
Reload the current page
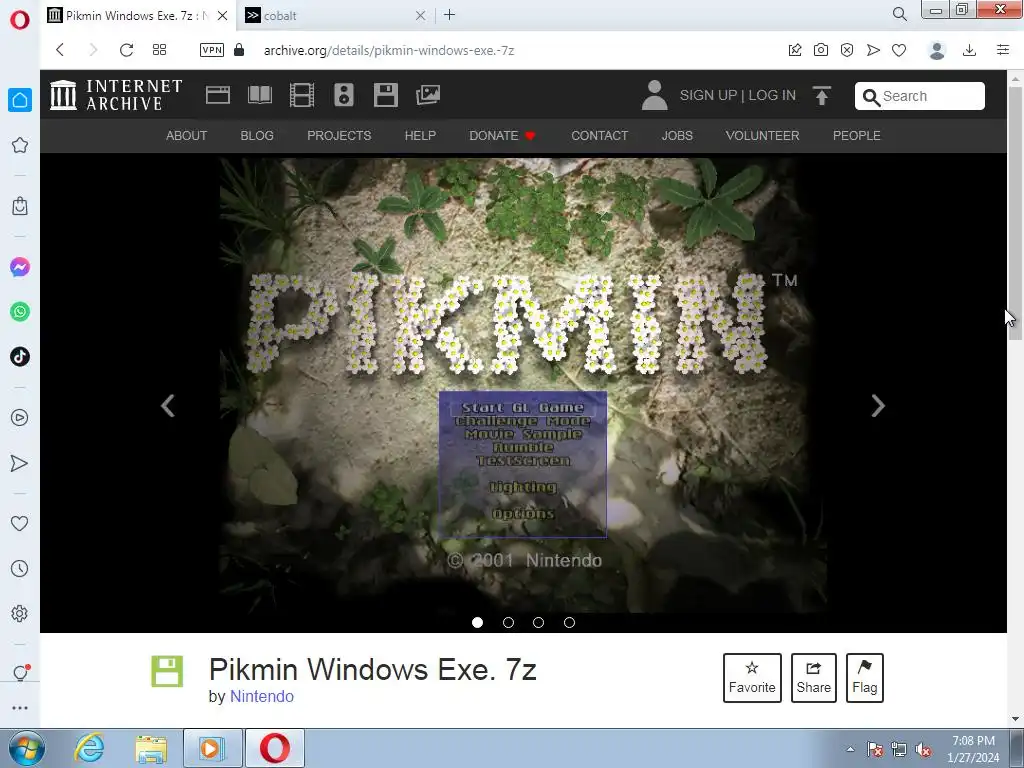[126, 50]
